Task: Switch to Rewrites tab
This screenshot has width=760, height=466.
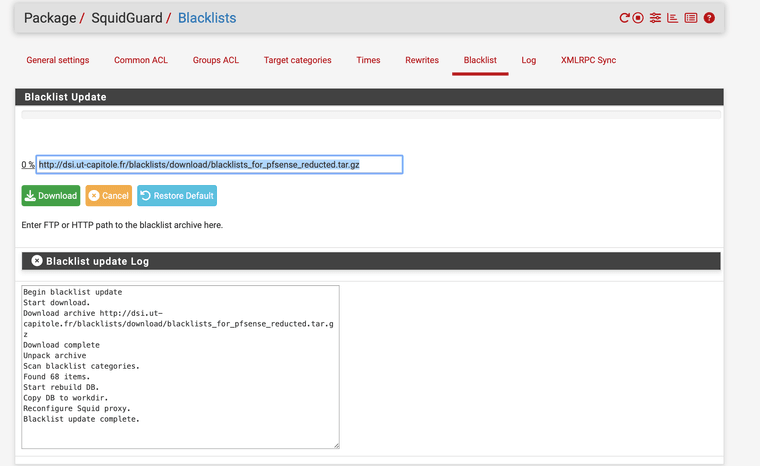Action: click(x=422, y=60)
